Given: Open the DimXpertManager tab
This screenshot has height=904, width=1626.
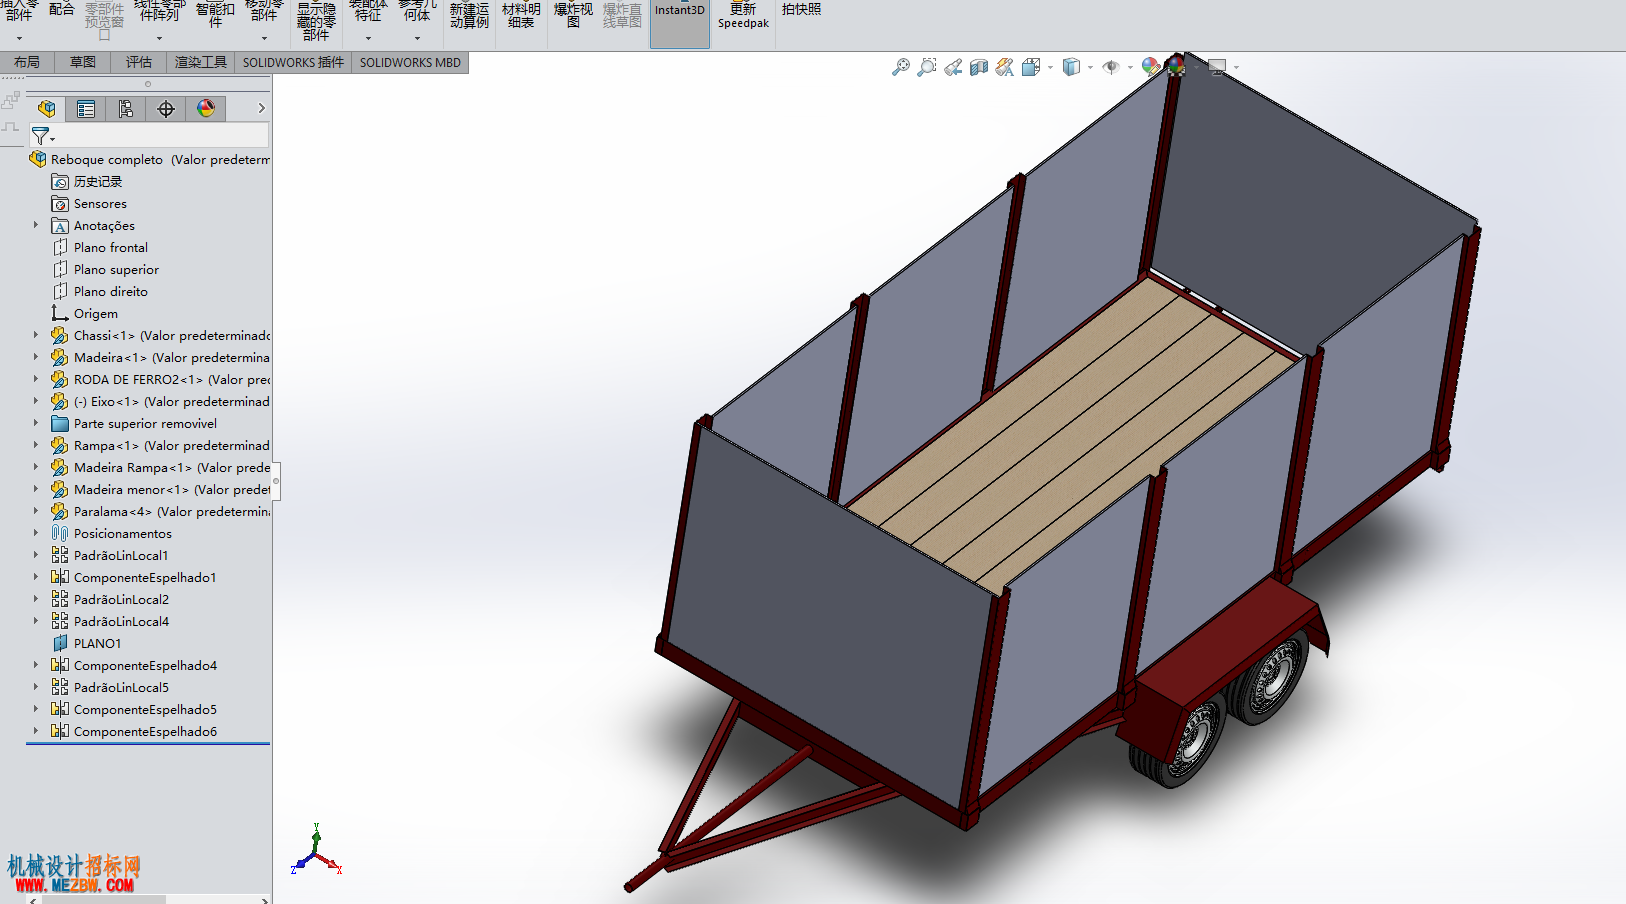Looking at the screenshot, I should point(166,109).
